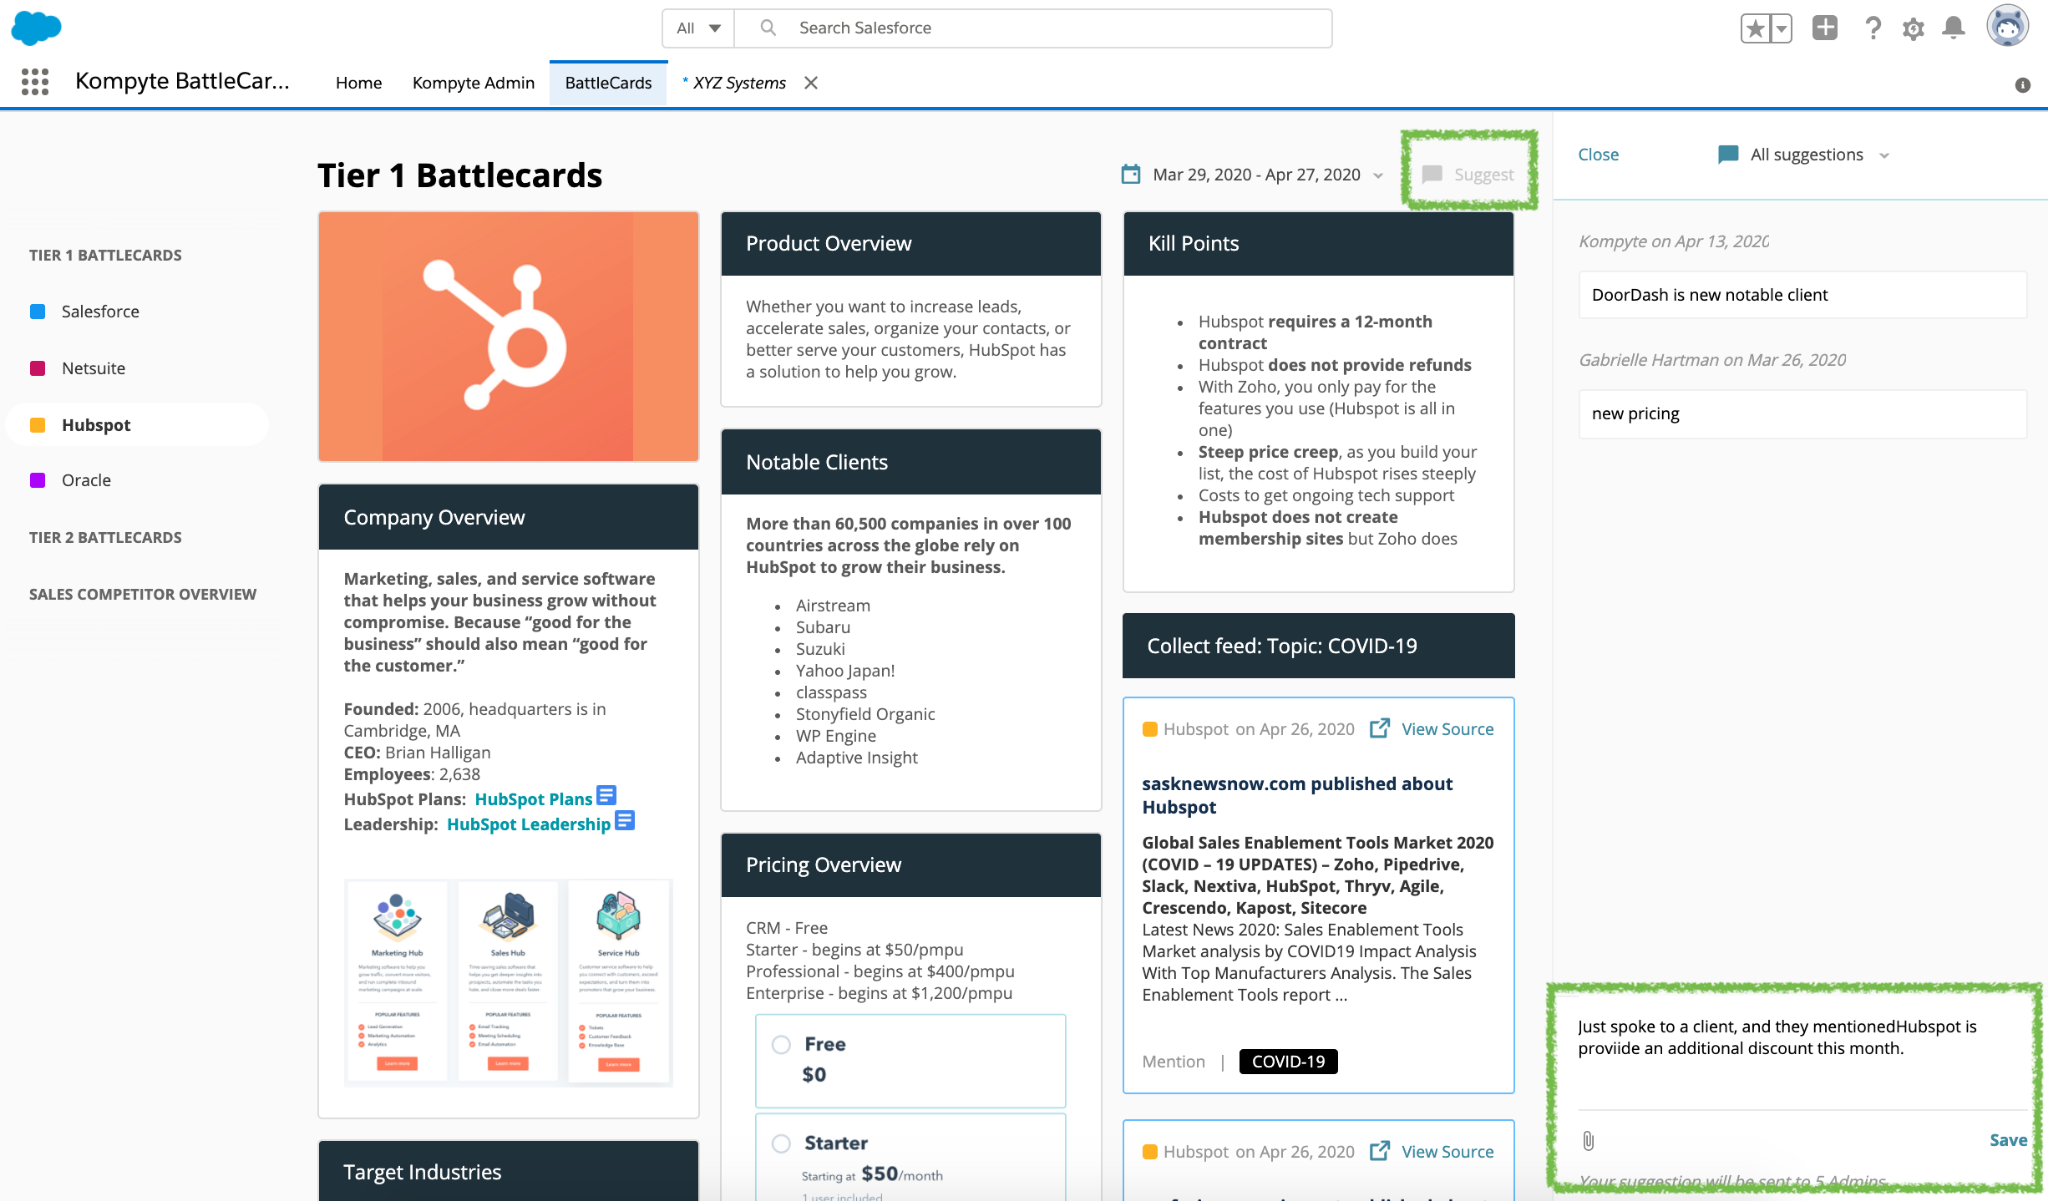Viewport: 2048px width, 1201px height.
Task: Click external link icon on first Hubspot feed
Action: (1379, 728)
